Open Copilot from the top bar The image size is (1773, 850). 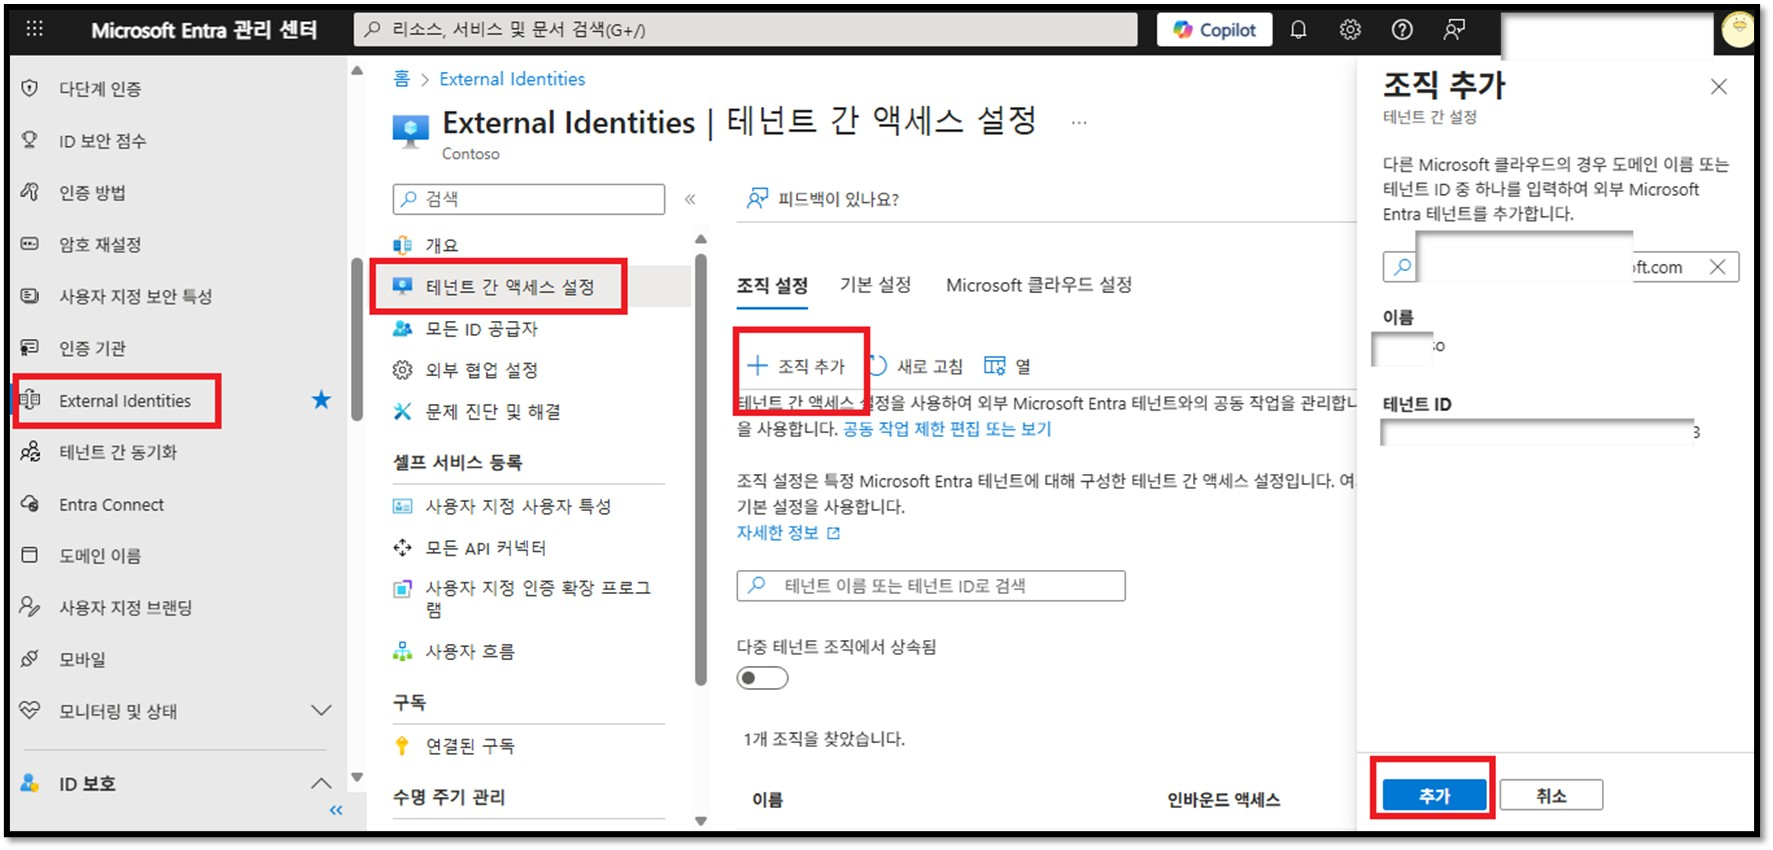tap(1214, 30)
